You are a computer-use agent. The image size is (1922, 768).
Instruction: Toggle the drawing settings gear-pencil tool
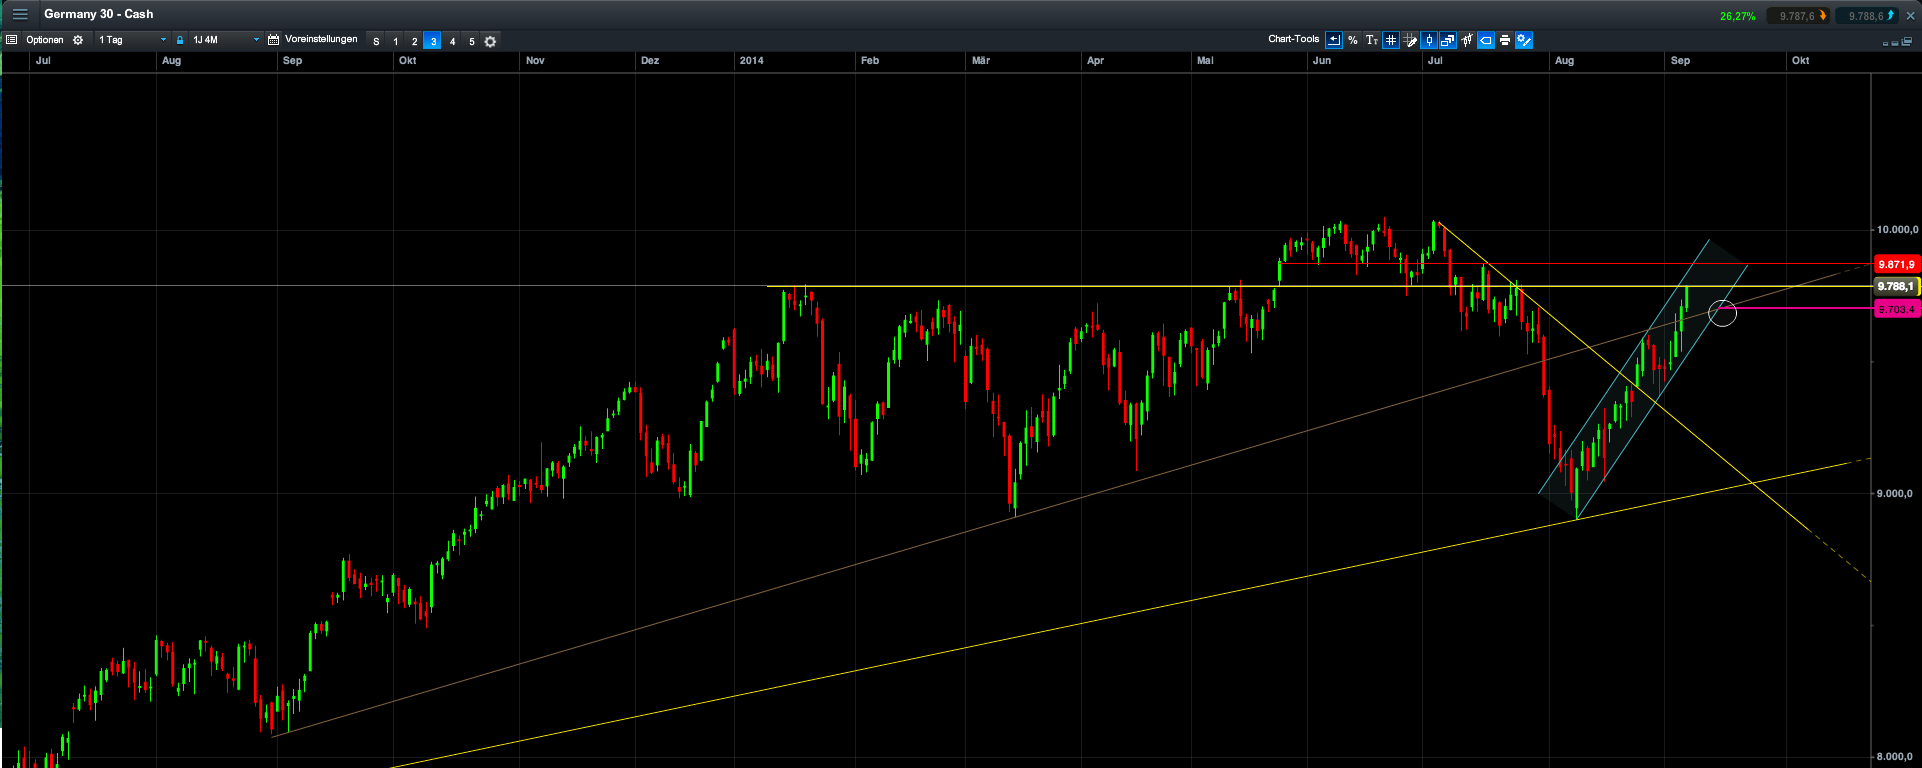point(1524,40)
